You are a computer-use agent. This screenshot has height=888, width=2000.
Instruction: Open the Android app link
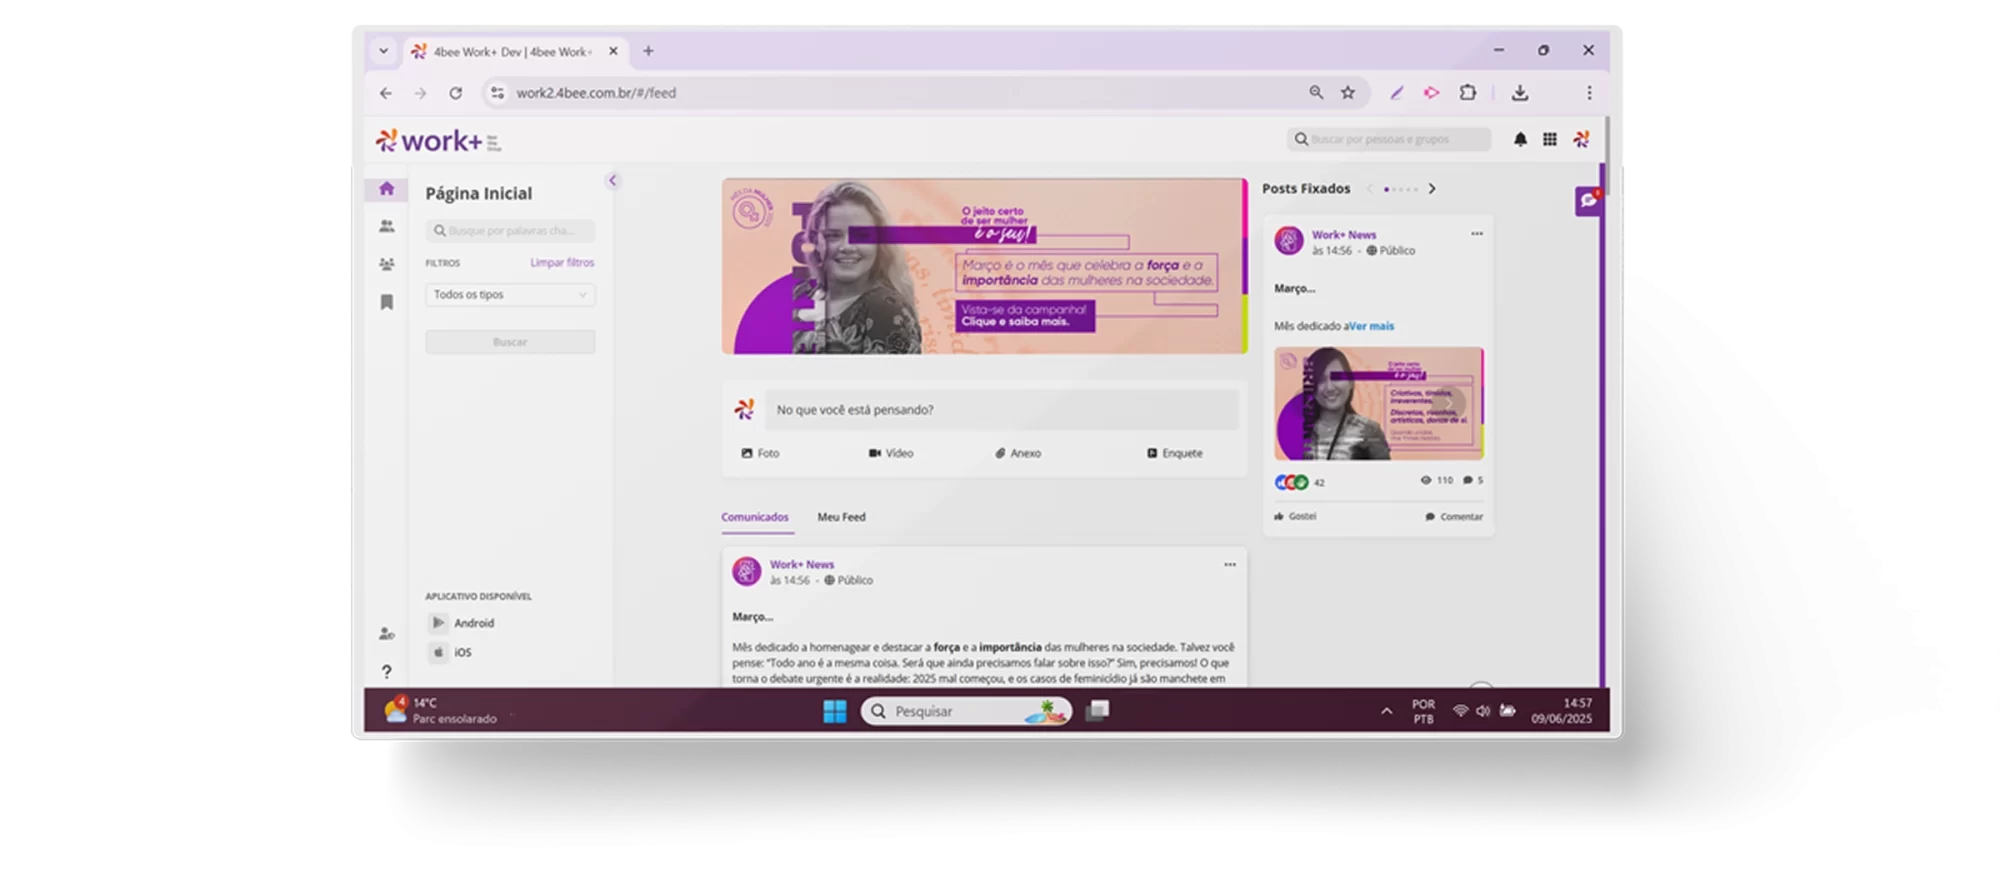pos(463,623)
